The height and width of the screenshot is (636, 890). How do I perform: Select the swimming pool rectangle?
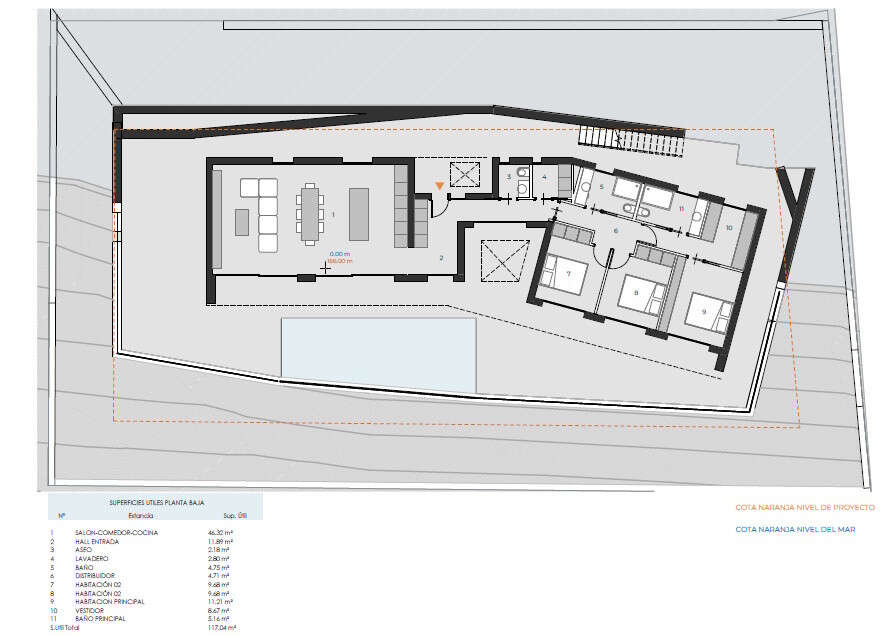[378, 355]
